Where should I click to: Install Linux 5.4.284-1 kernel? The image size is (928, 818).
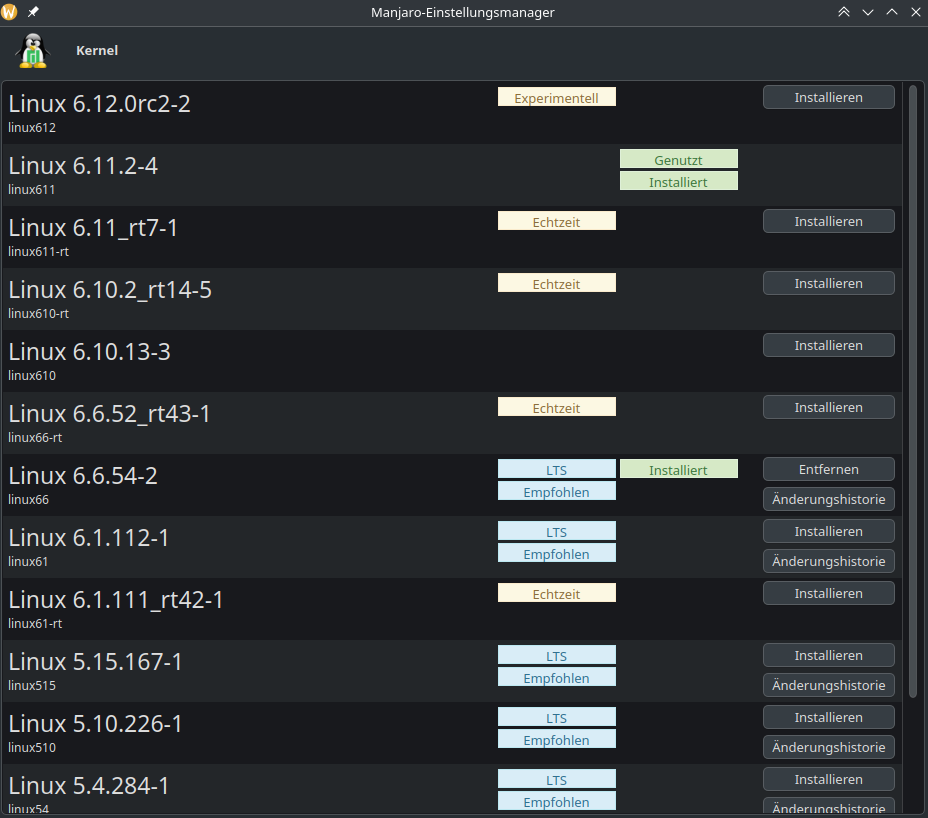coord(829,779)
